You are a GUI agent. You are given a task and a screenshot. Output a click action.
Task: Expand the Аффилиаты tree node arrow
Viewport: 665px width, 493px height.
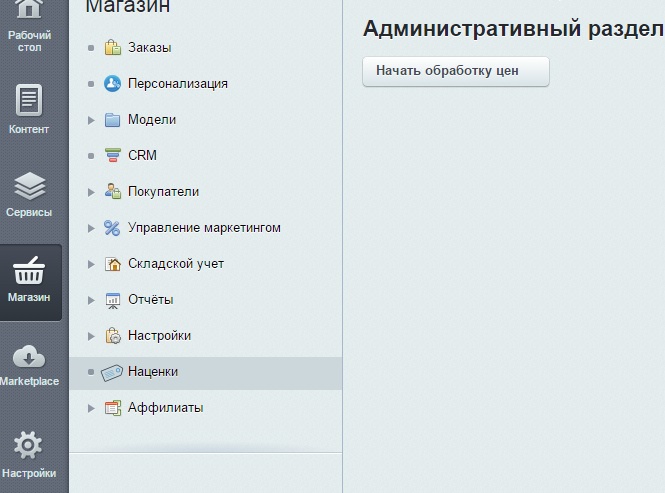91,408
